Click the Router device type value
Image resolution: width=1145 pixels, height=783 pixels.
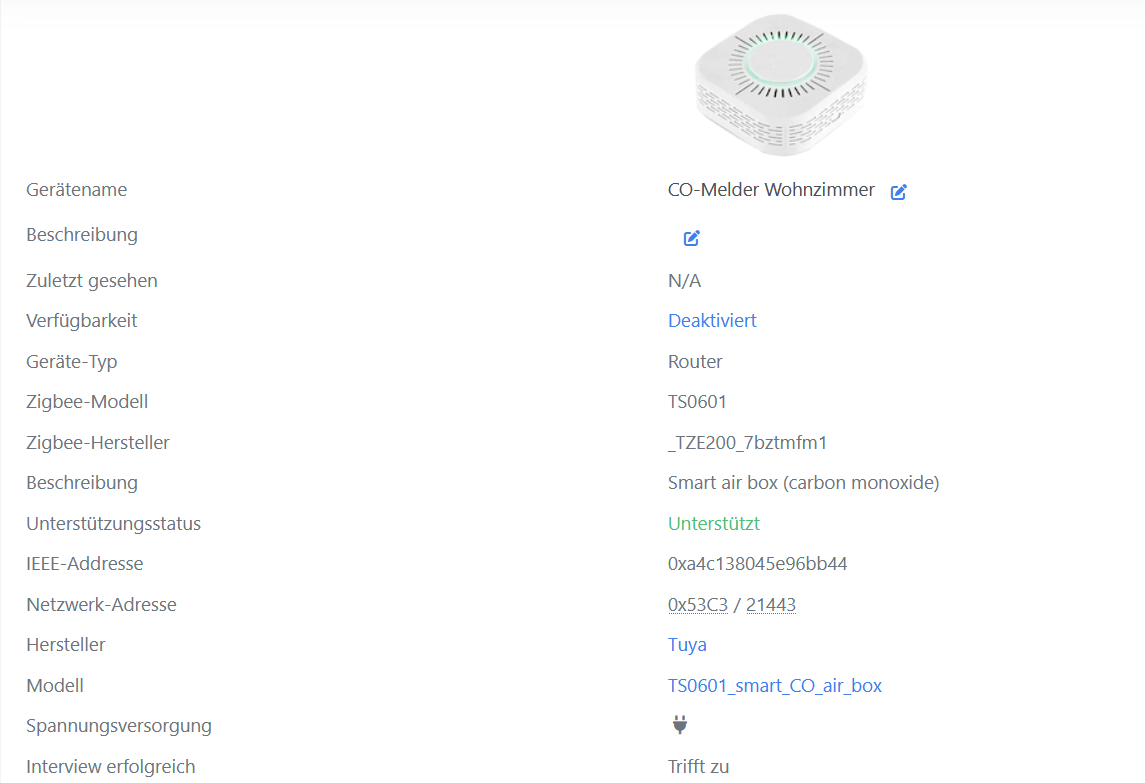[x=695, y=361]
